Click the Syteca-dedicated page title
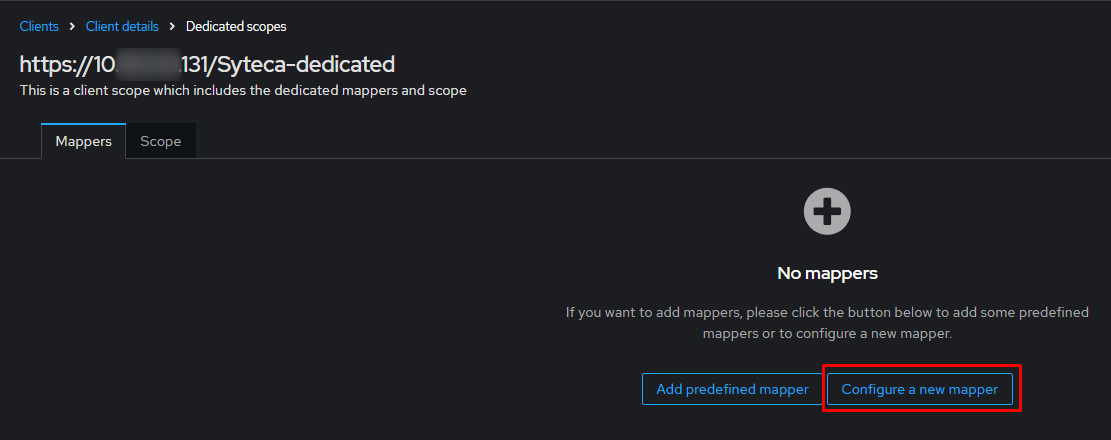This screenshot has width=1111, height=440. coord(207,65)
